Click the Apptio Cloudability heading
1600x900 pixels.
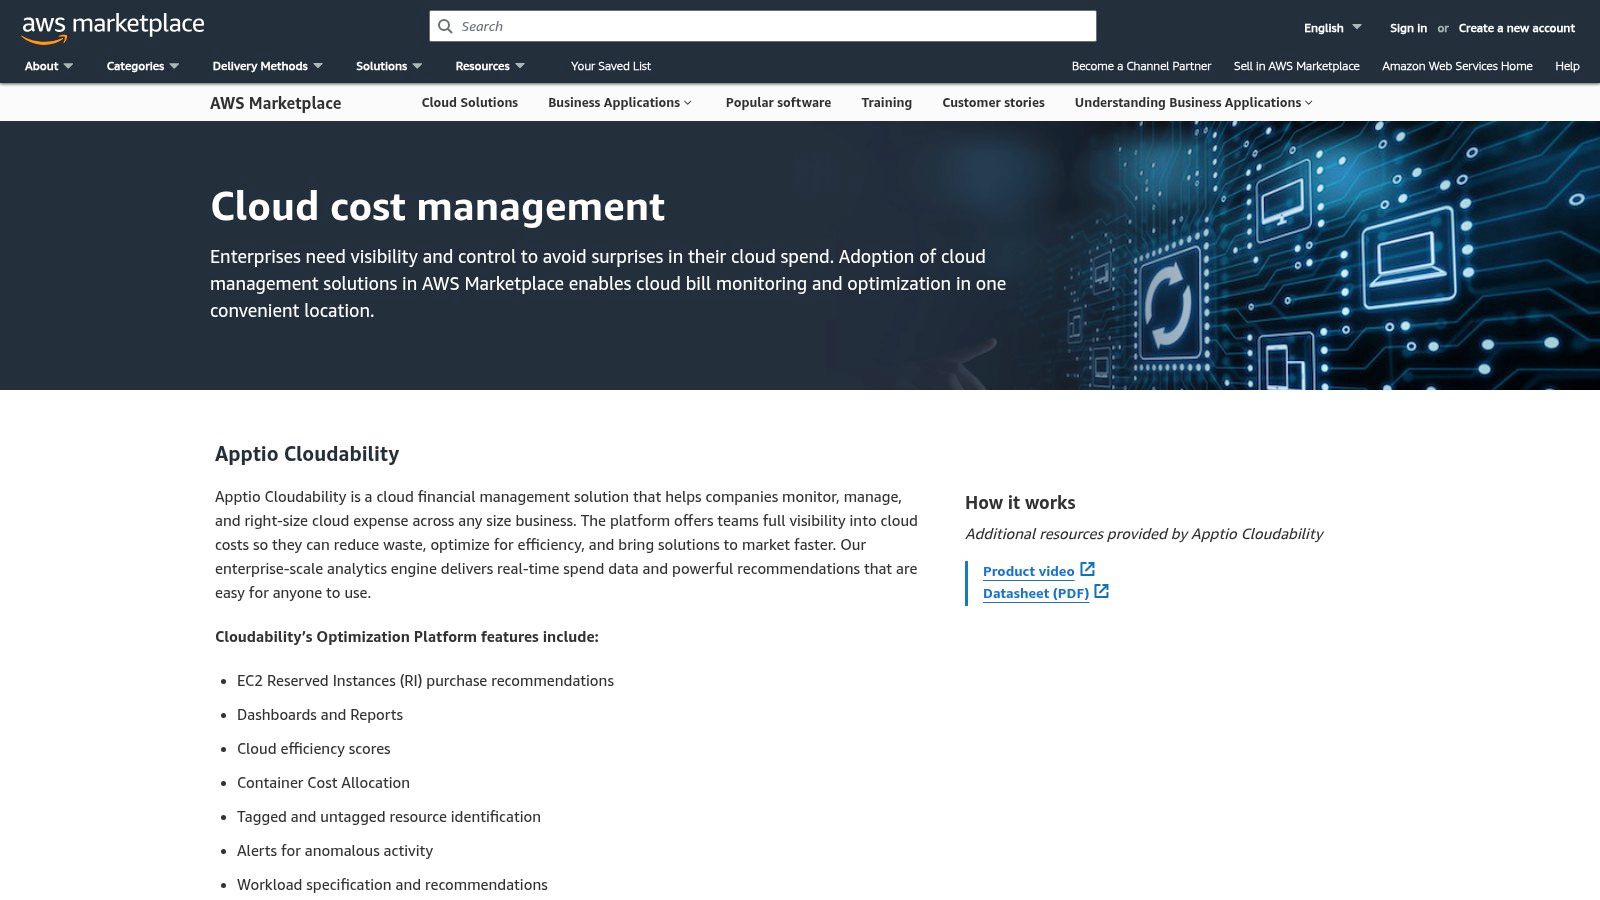click(x=307, y=454)
